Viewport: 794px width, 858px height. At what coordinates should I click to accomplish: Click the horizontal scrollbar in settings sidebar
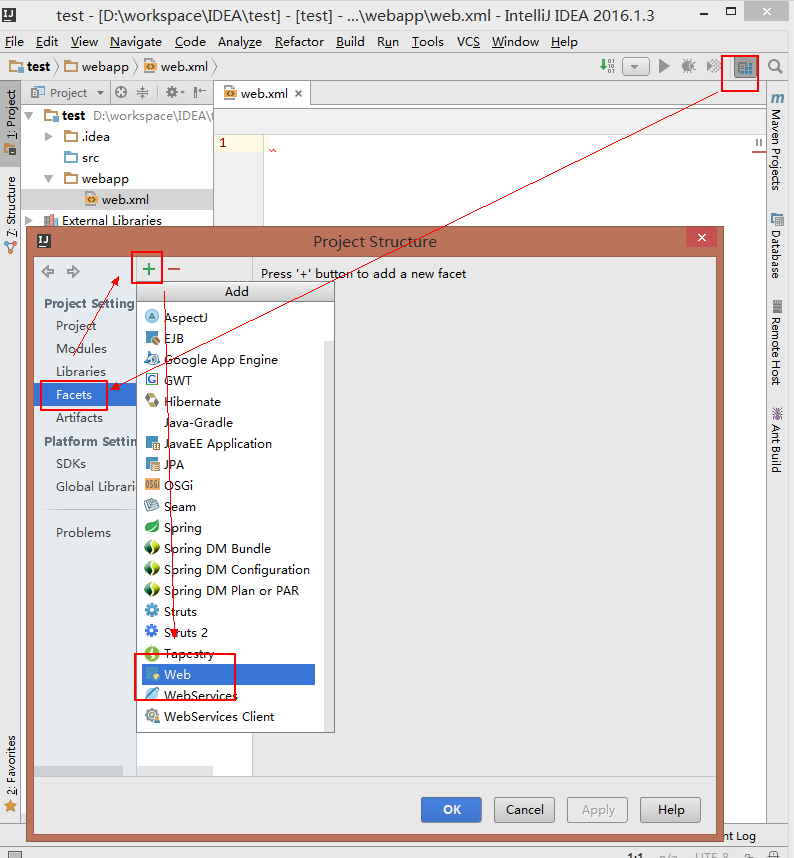(78, 771)
